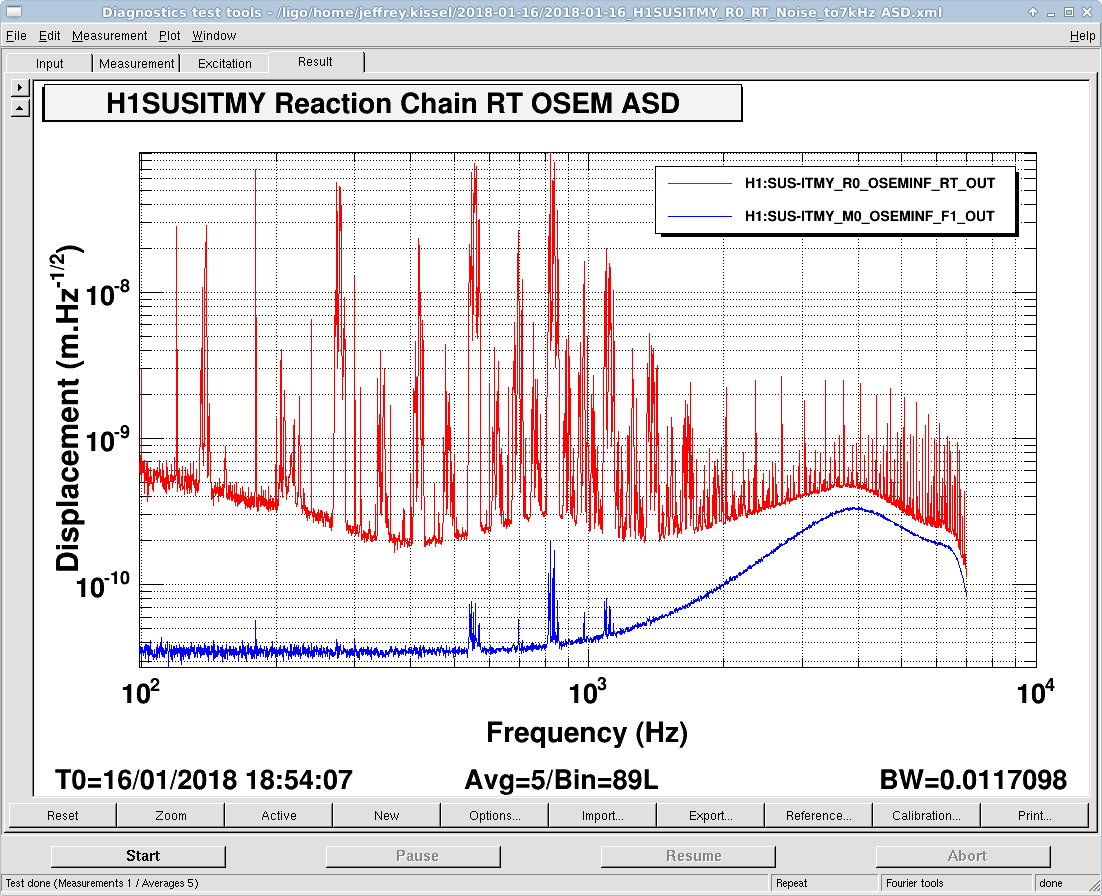This screenshot has width=1102, height=896.
Task: Click the red R0_OSEMINF_RT_OUT legend line
Action: pyautogui.click(x=699, y=184)
